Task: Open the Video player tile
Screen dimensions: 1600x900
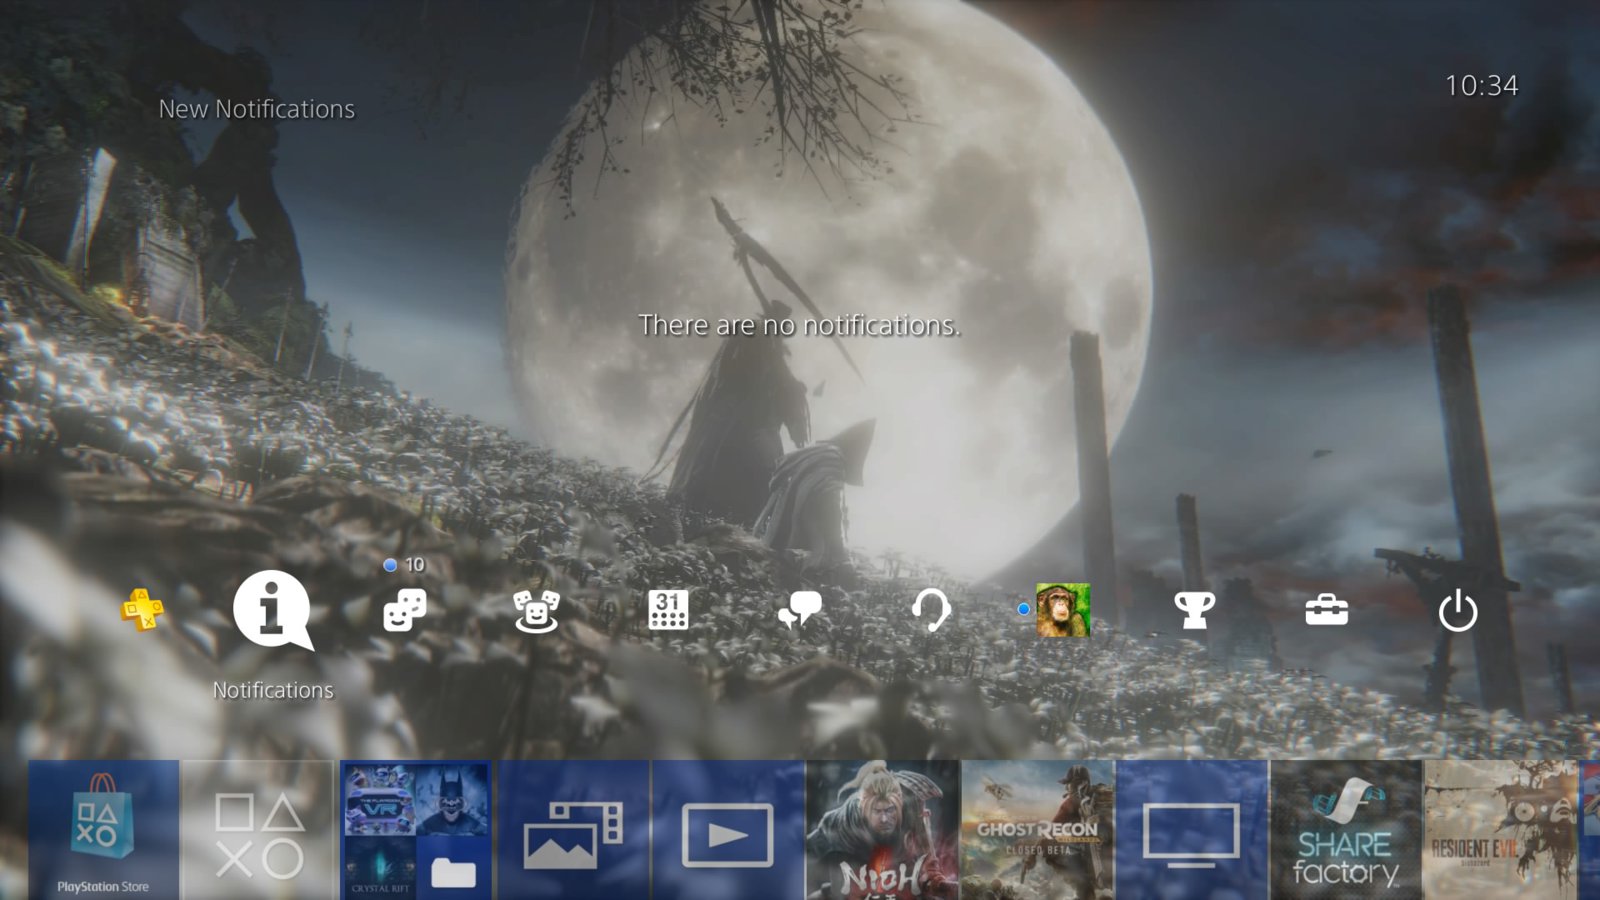Action: 728,830
